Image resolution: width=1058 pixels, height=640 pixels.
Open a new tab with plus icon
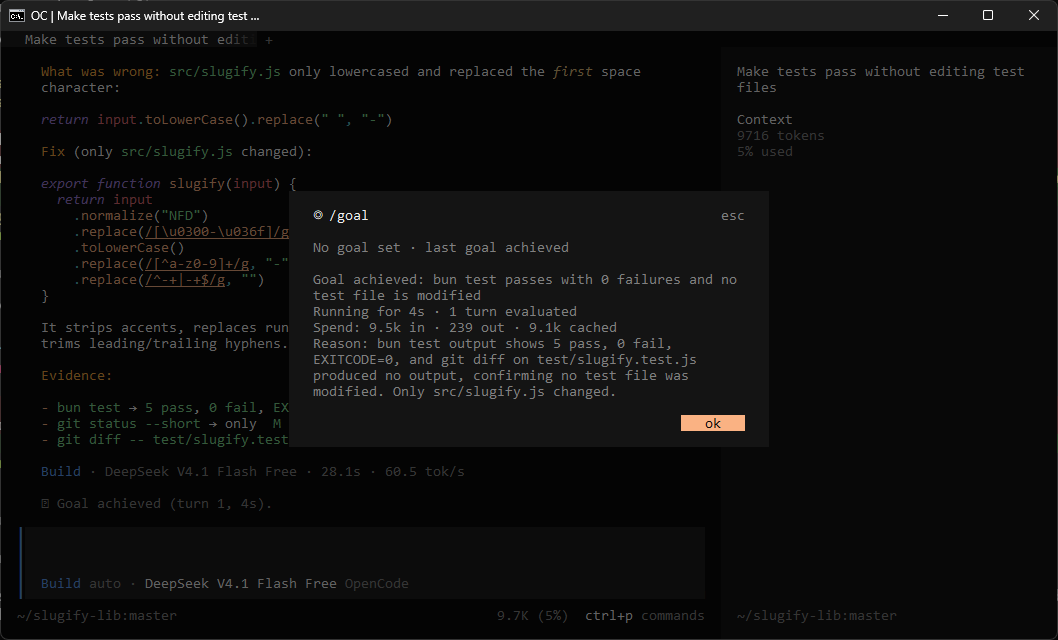point(269,40)
